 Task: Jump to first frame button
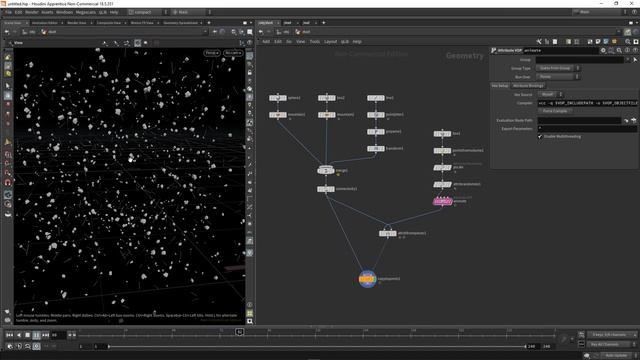coord(9,335)
